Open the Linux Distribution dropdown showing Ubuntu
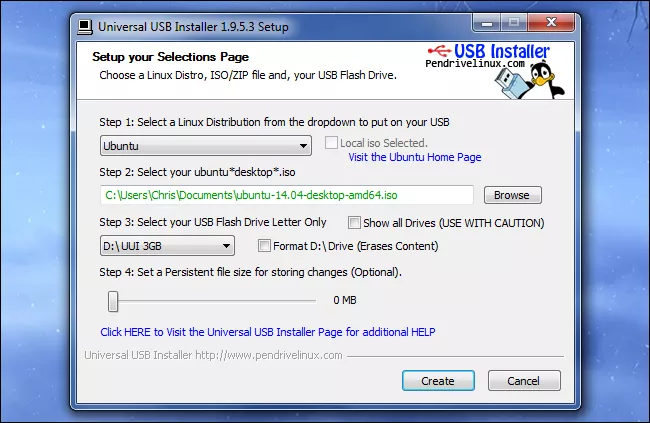Screen dimensions: 650x423 click(x=206, y=146)
